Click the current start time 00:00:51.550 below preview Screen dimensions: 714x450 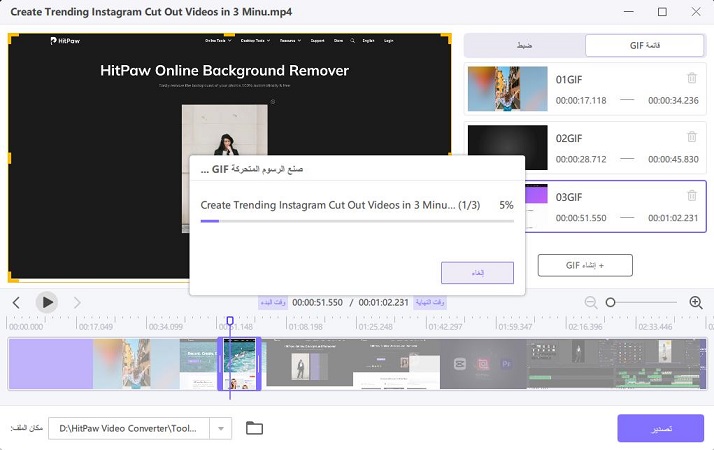click(317, 302)
